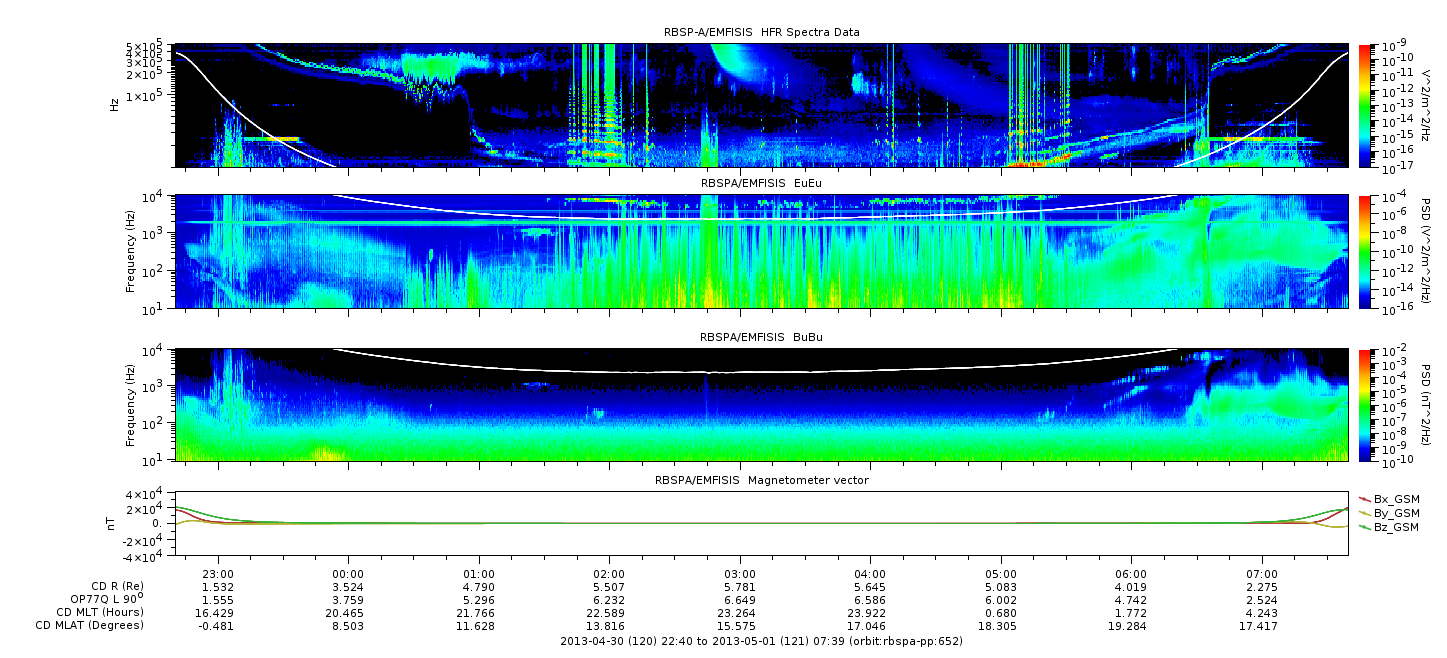Screen dimensions: 1447x658
Task: Click the HFR Spectra Data panel title
Action: coord(761,33)
